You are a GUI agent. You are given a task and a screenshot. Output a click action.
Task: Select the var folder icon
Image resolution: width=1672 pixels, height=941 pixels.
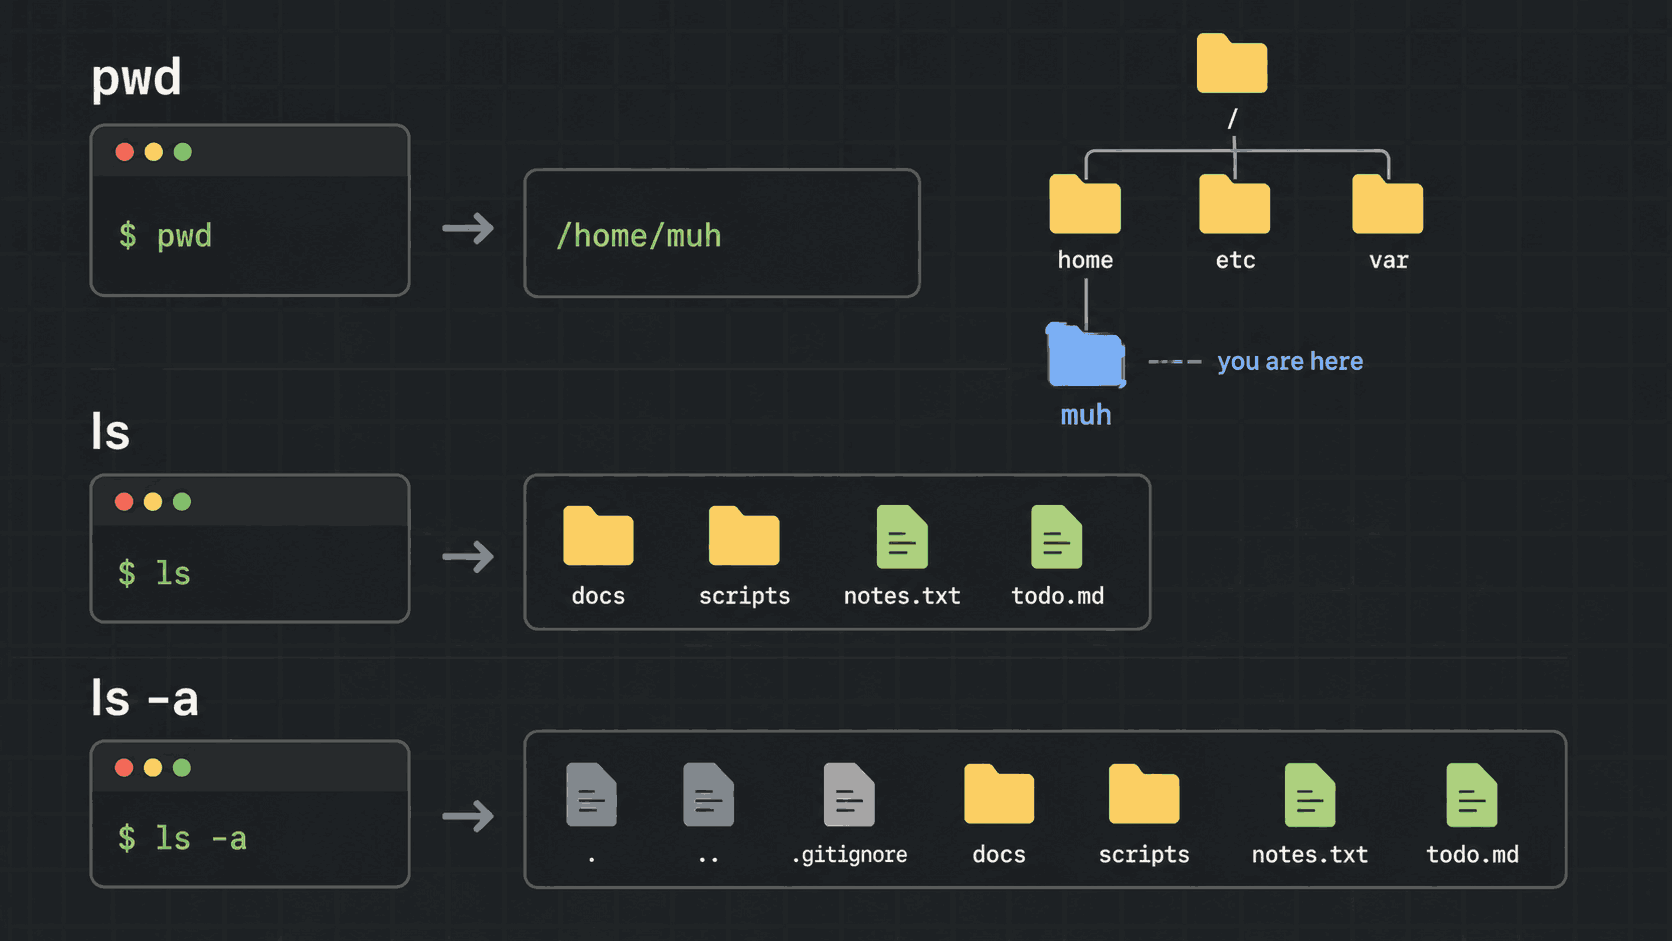coord(1388,204)
